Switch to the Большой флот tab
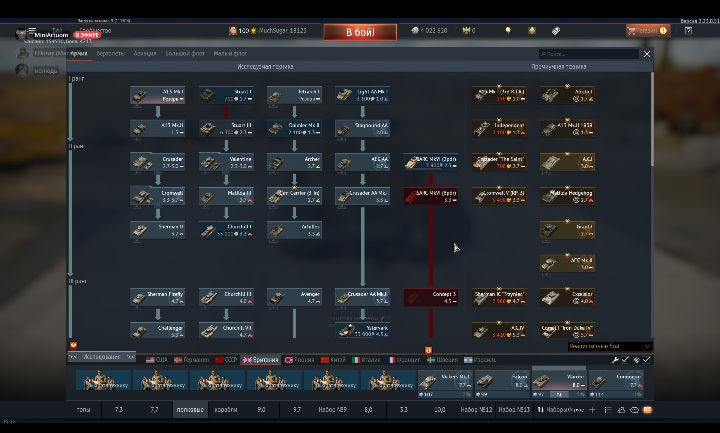This screenshot has width=720, height=433. coord(185,54)
